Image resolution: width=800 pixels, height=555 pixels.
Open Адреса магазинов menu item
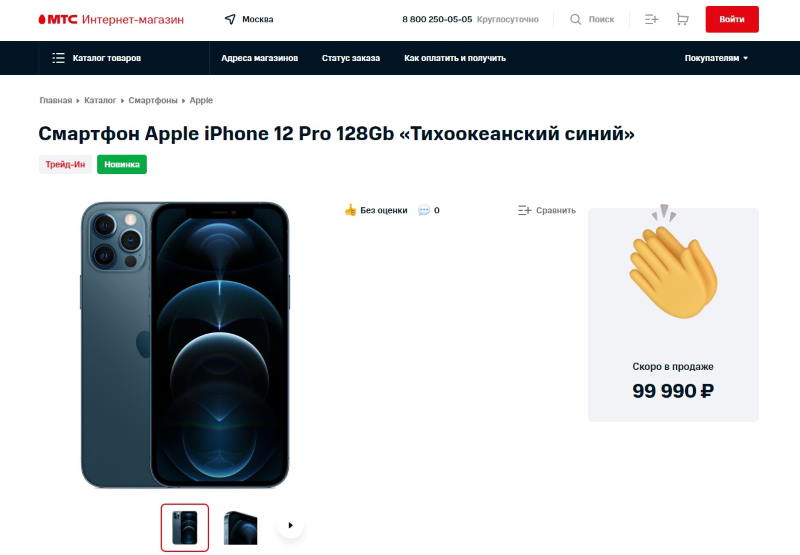click(259, 58)
